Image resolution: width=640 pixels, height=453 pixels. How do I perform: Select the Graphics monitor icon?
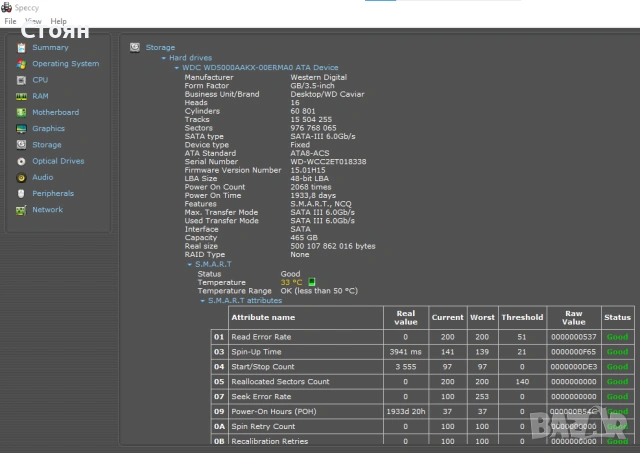click(x=20, y=129)
